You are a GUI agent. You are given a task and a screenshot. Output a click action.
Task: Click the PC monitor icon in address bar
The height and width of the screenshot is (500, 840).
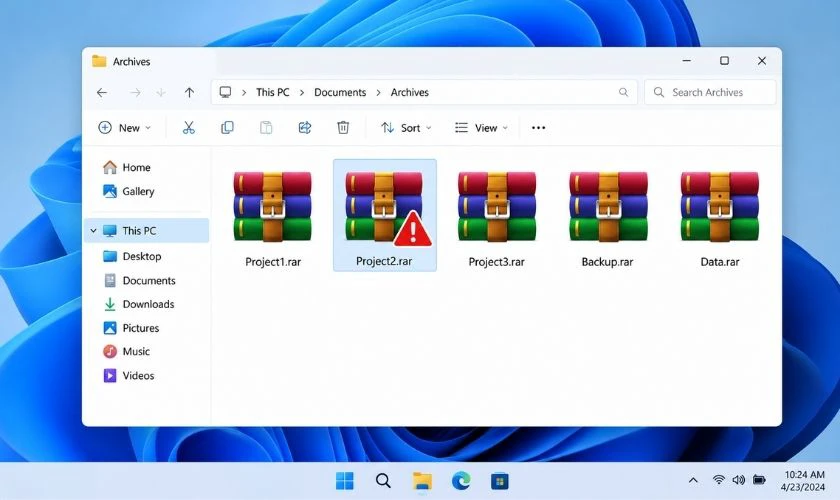(x=226, y=92)
